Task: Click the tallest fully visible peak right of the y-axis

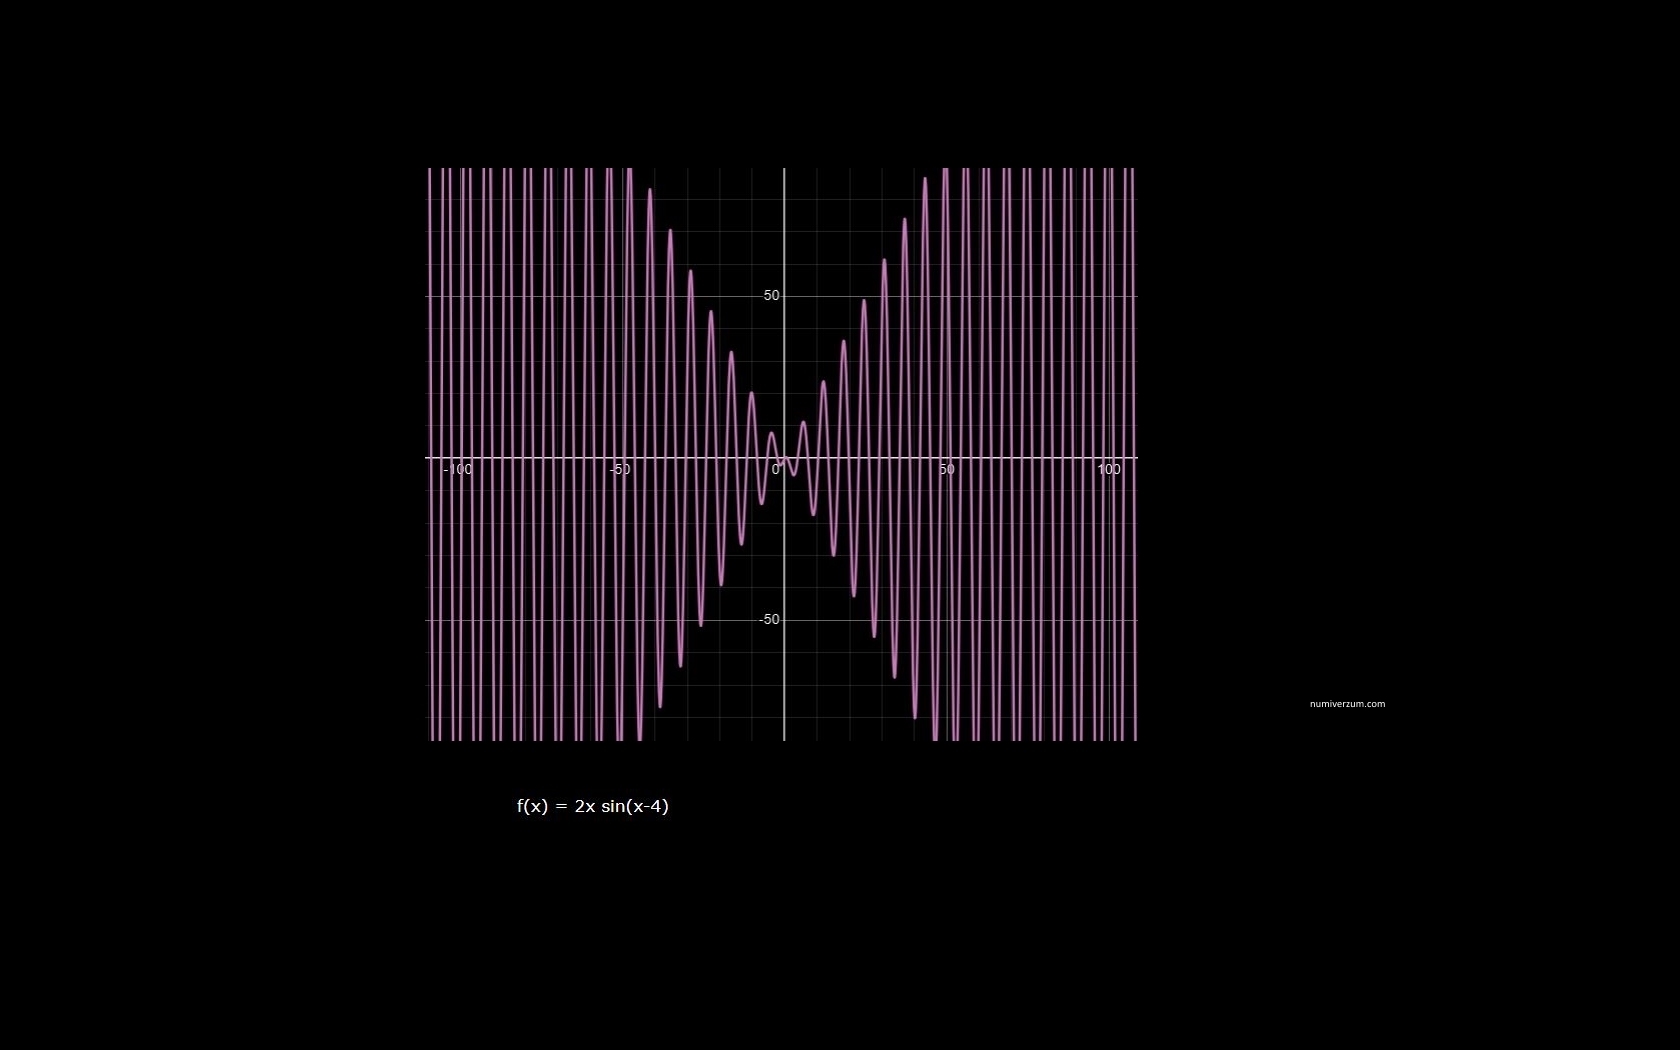Action: point(925,178)
